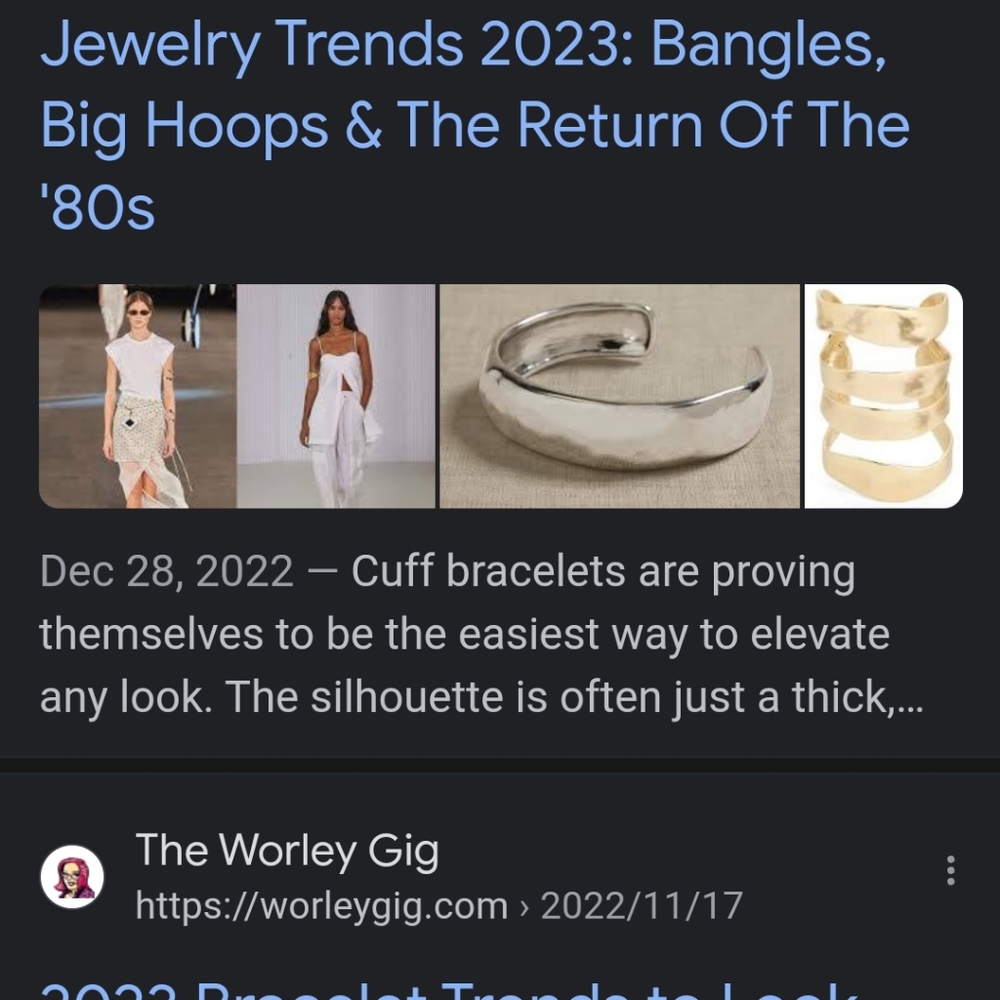Image resolution: width=1000 pixels, height=1000 pixels.
Task: Tap The Worley Gig site name
Action: 287,851
